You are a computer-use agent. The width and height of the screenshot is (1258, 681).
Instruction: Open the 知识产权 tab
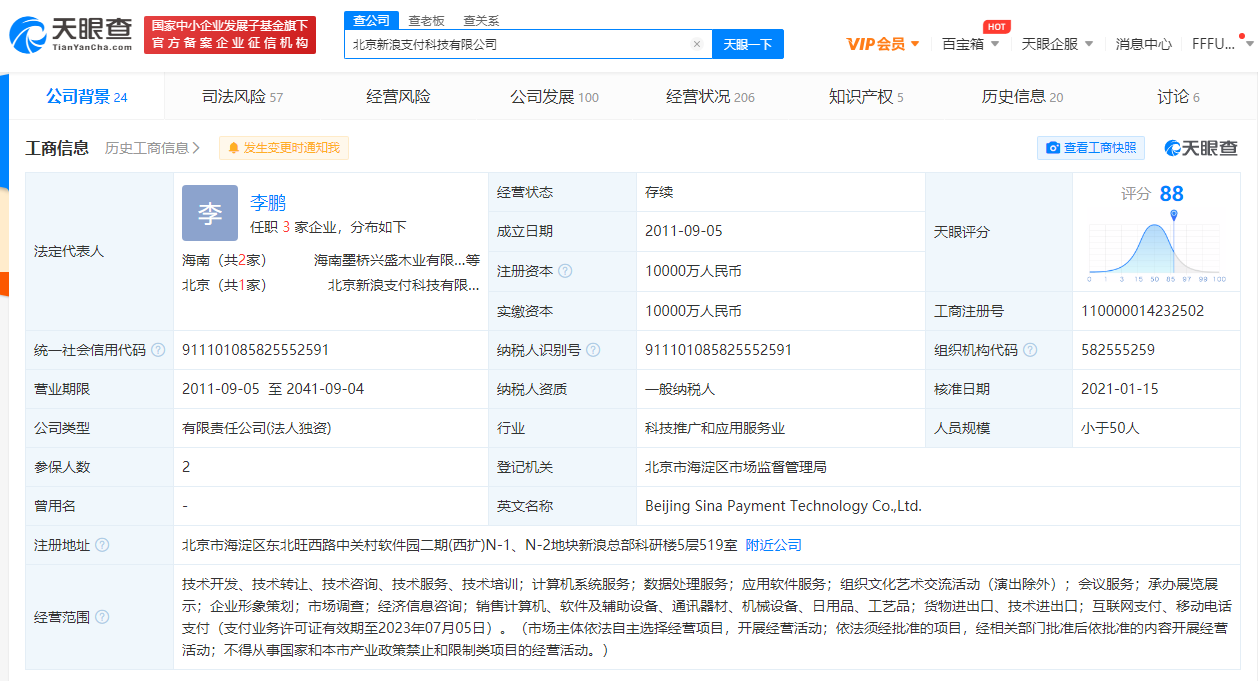tap(866, 97)
